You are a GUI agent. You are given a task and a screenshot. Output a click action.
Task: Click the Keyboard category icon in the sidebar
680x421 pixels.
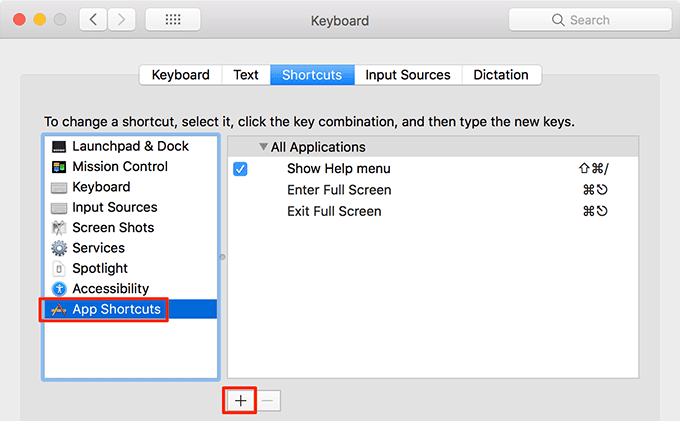point(59,187)
